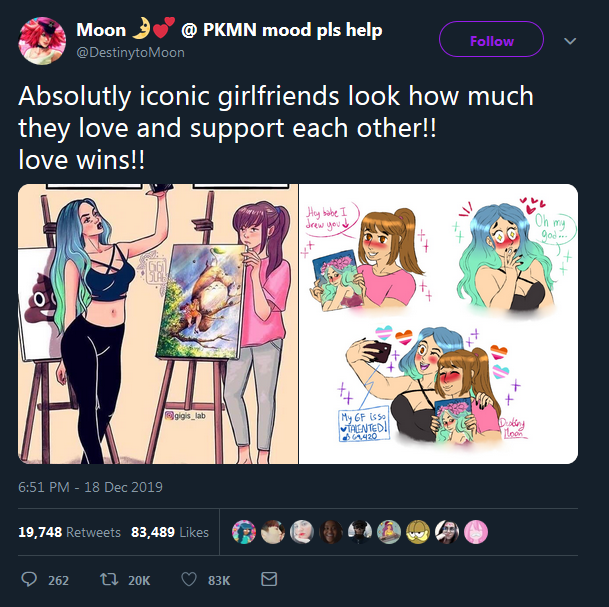Image resolution: width=609 pixels, height=607 pixels.
Task: Open the 6:51 PM - 18 Dec 2019 timestamp
Action: pos(90,487)
